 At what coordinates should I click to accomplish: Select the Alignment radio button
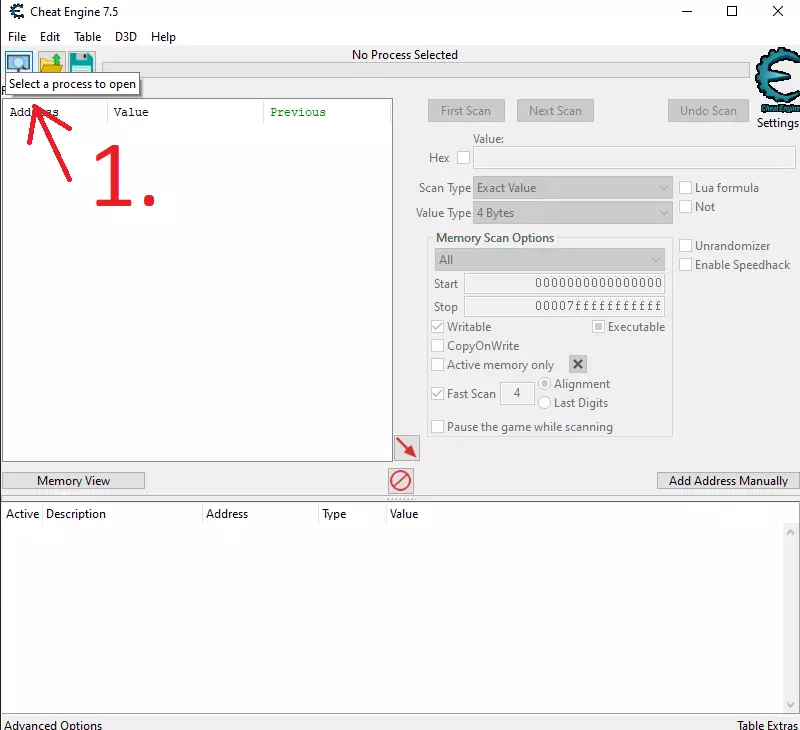point(544,384)
